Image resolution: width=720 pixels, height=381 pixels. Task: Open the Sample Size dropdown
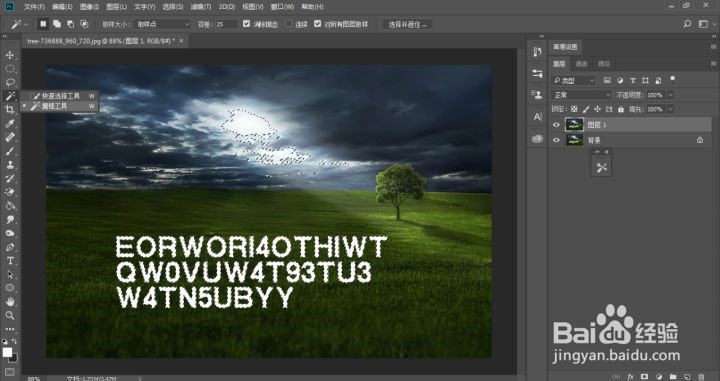163,24
